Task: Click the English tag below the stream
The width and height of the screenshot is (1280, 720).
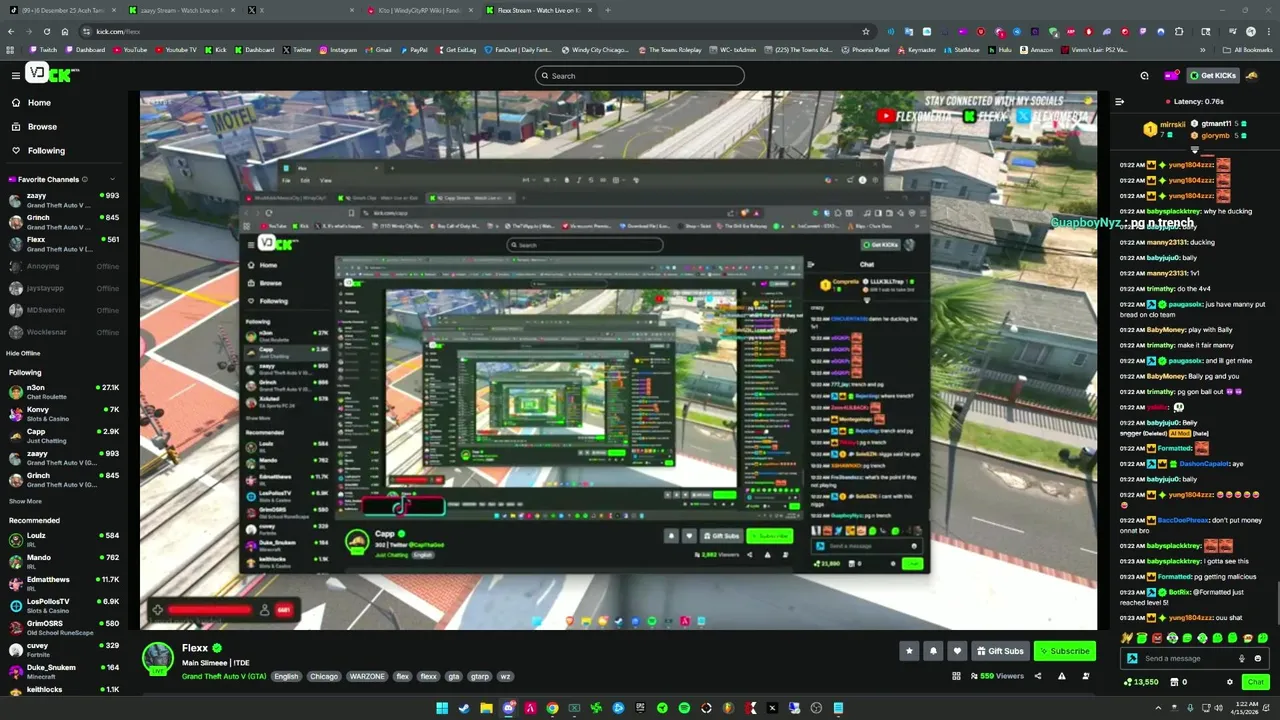Action: 286,676
